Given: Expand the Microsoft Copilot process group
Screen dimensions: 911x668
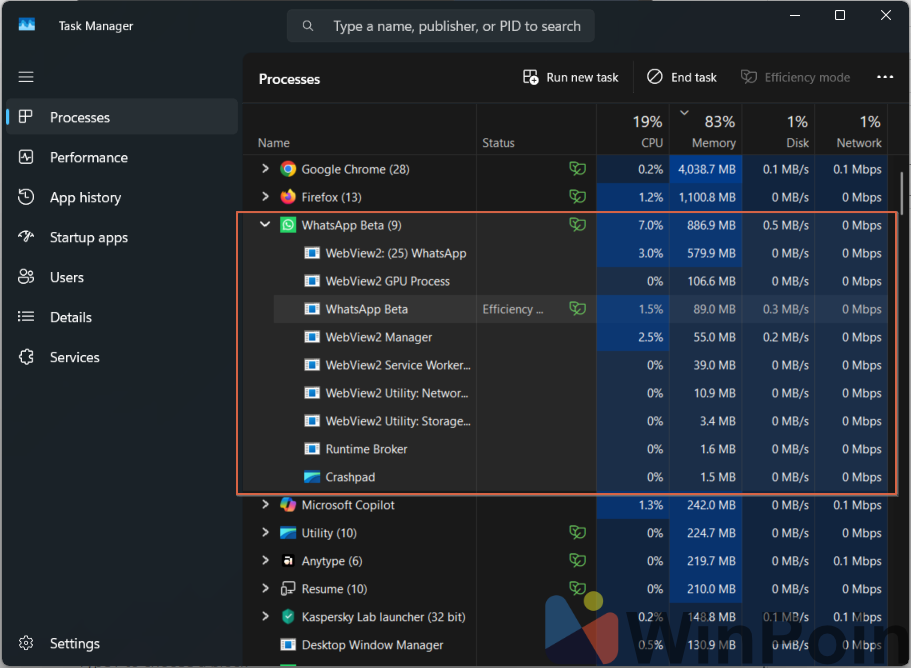Looking at the screenshot, I should pos(265,505).
